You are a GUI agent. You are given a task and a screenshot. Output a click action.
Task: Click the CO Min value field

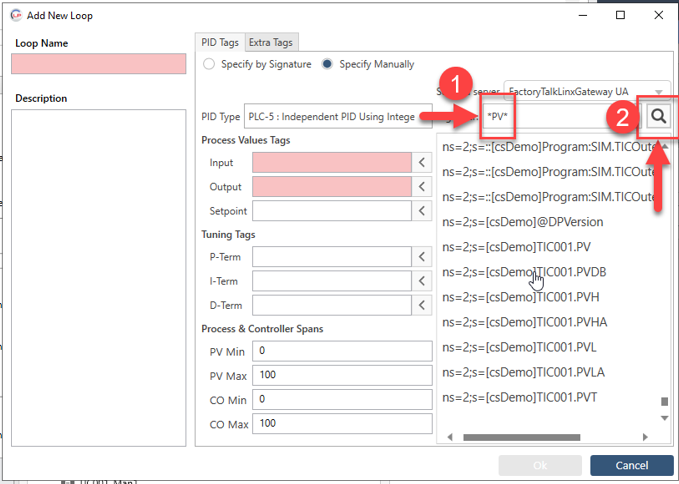coord(342,399)
